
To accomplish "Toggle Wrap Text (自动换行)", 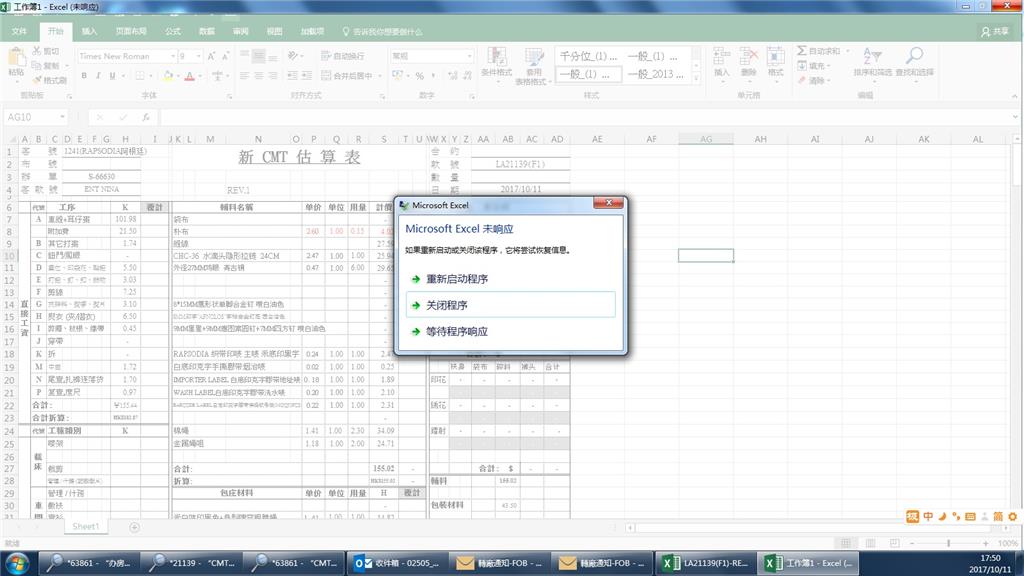I will [343, 56].
